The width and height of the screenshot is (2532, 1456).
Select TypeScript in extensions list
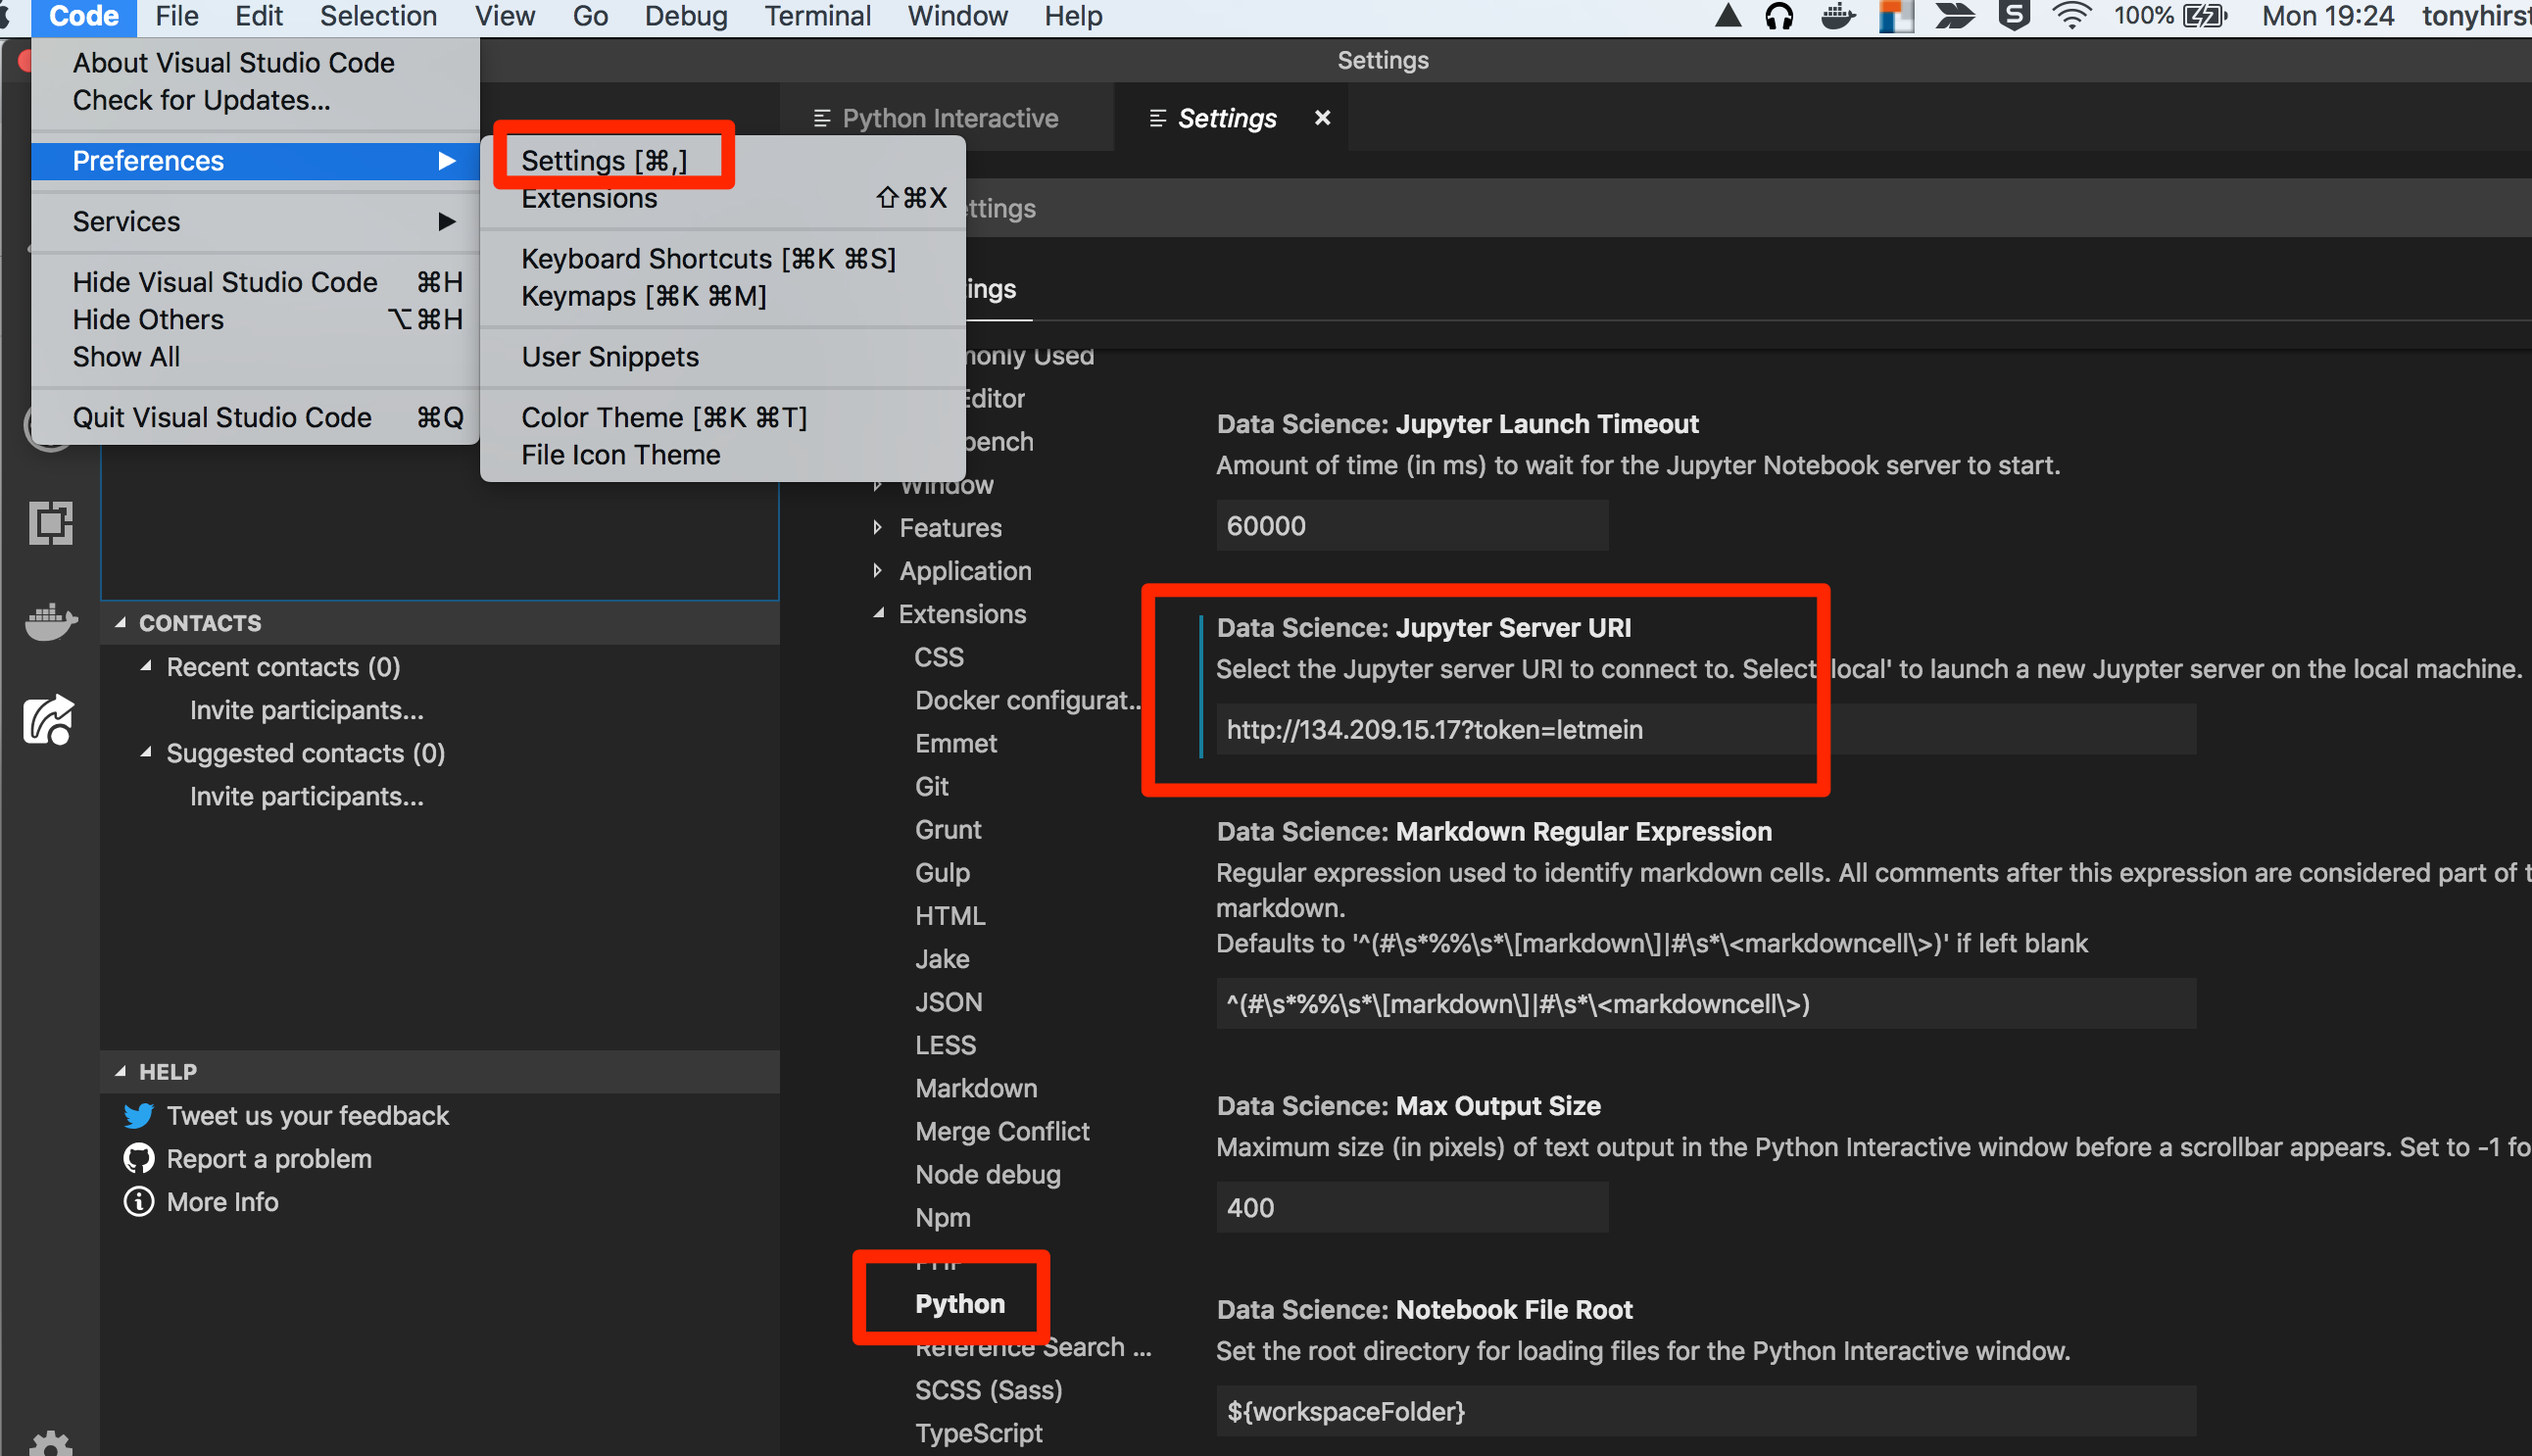(978, 1432)
